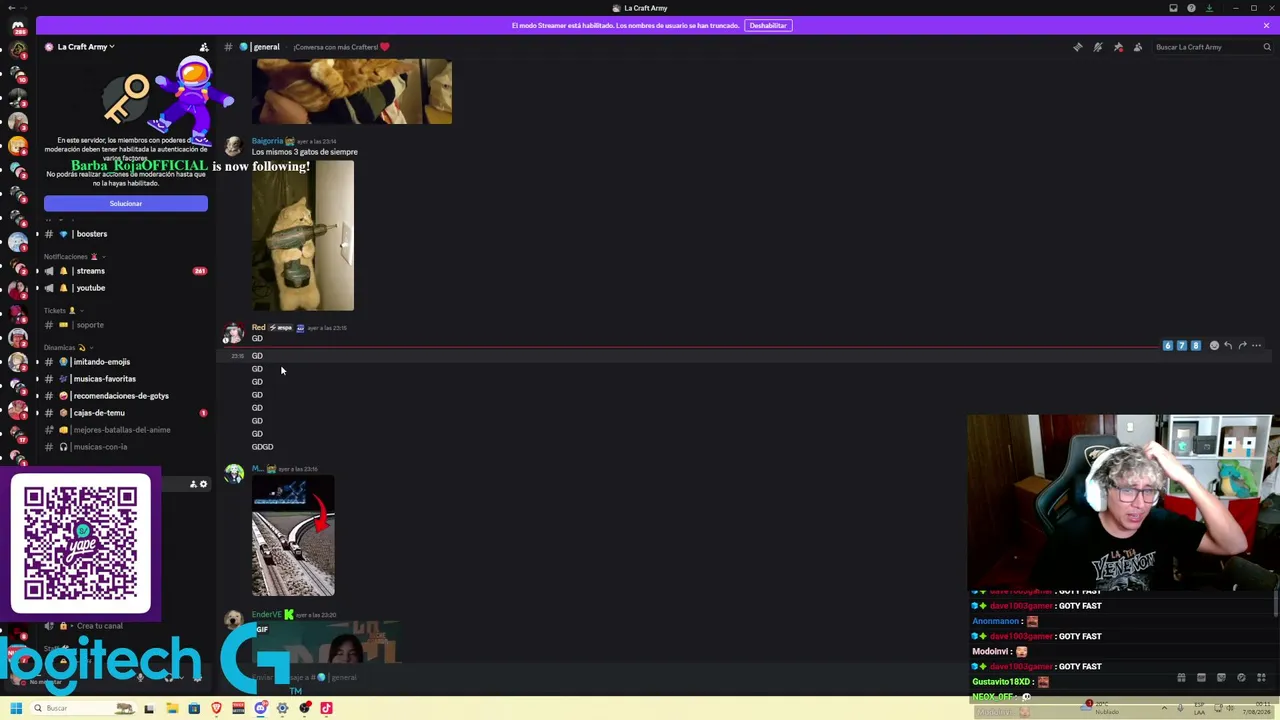Viewport: 1280px width, 720px height.
Task: Open Red's avatar next to the GD message
Action: [233, 334]
